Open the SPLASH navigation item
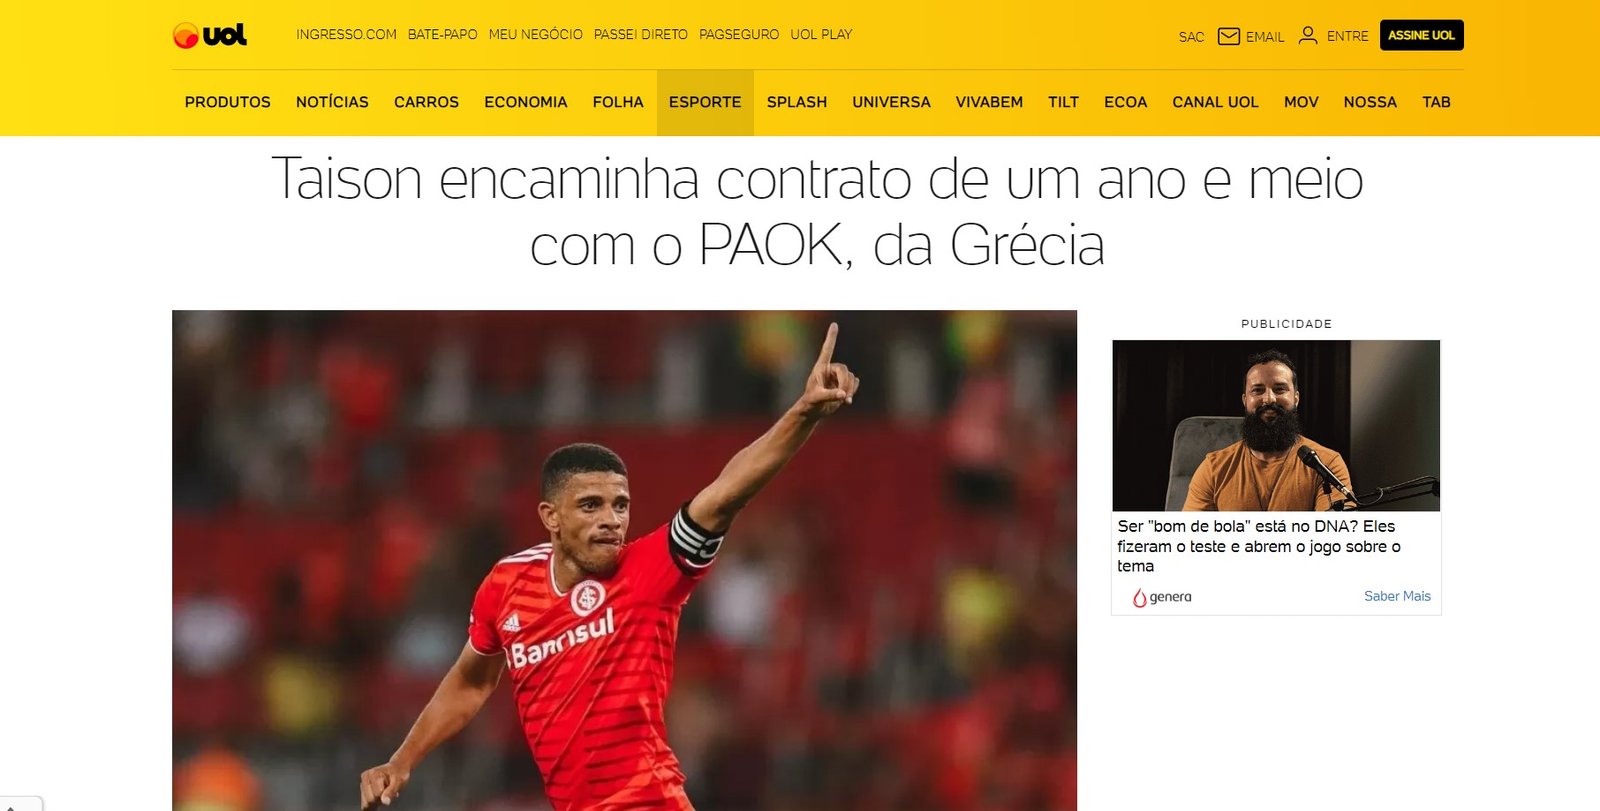The image size is (1600, 811). pos(797,102)
